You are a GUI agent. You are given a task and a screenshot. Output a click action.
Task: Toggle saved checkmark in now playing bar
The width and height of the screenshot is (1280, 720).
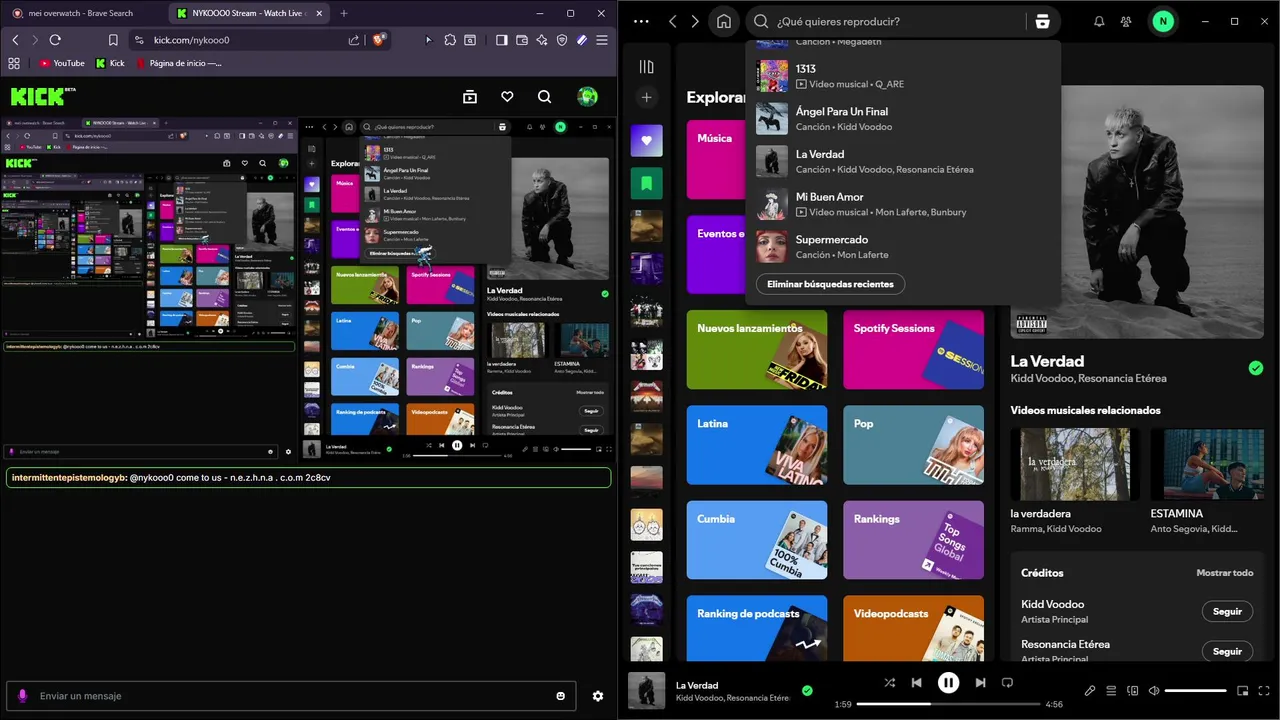(x=807, y=690)
